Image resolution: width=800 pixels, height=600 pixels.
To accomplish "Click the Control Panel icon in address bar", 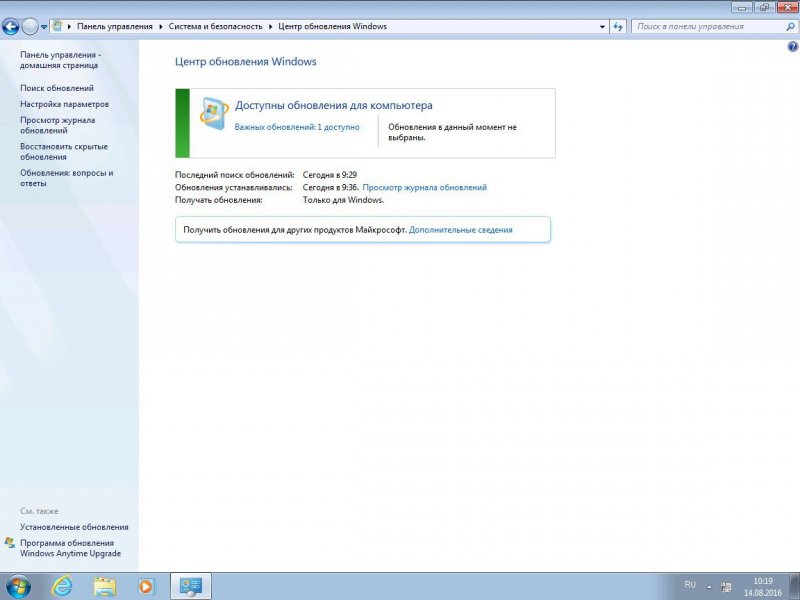I will (57, 26).
